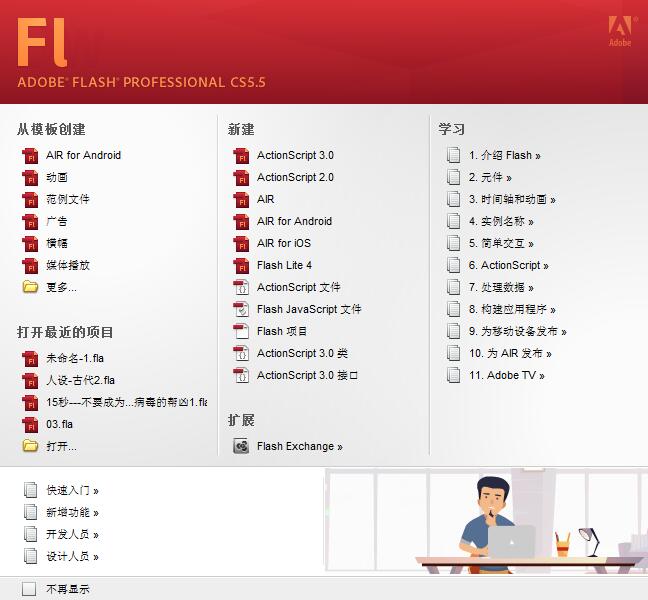Screen dimensions: 648x600
Task: Open the 新增功能 » page
Action: [x=72, y=512]
